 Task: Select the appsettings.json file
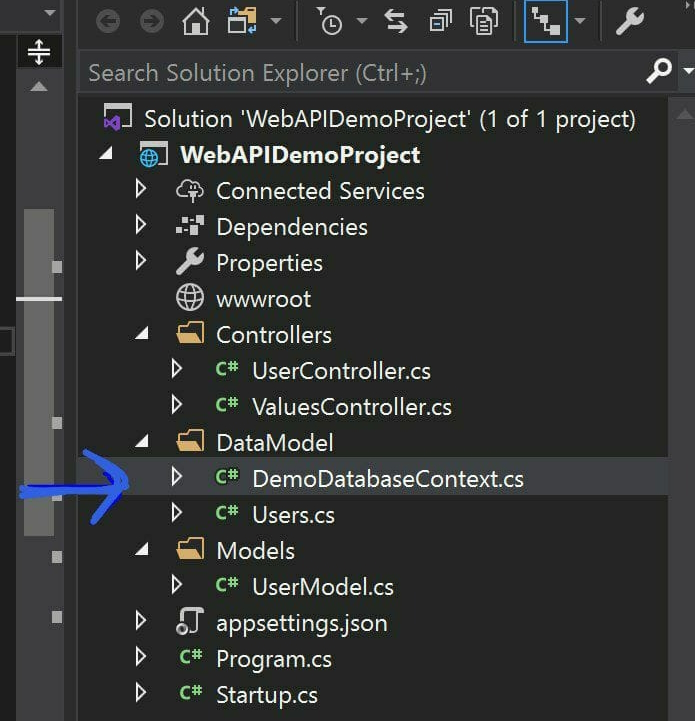click(302, 623)
